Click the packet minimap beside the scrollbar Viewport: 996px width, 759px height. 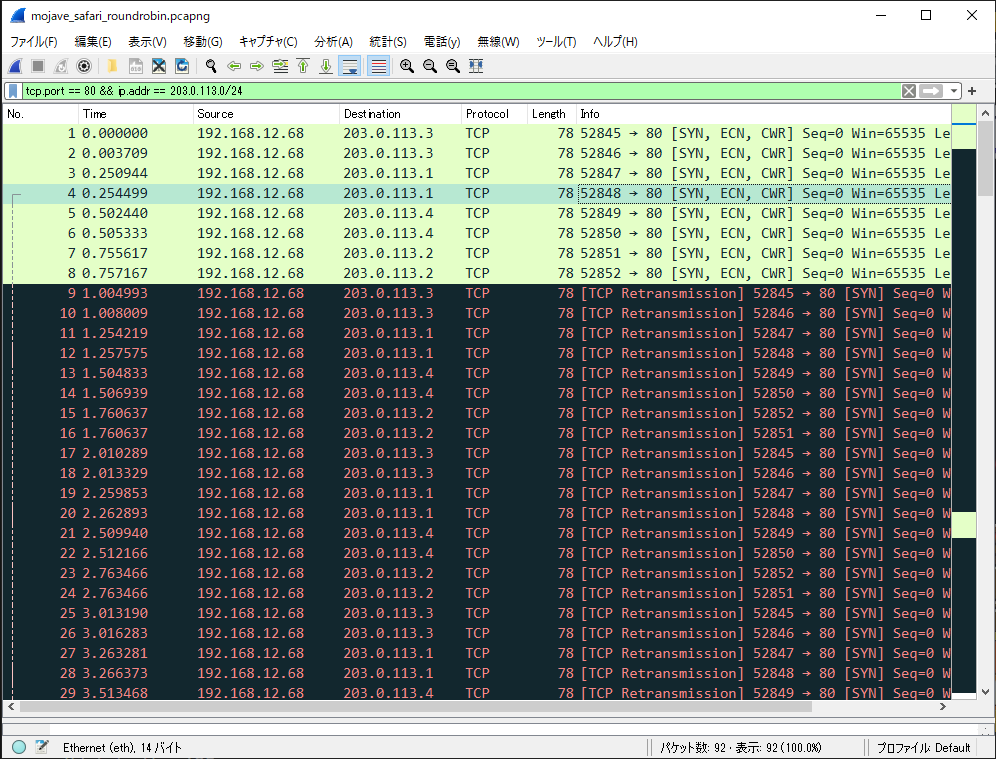[964, 400]
